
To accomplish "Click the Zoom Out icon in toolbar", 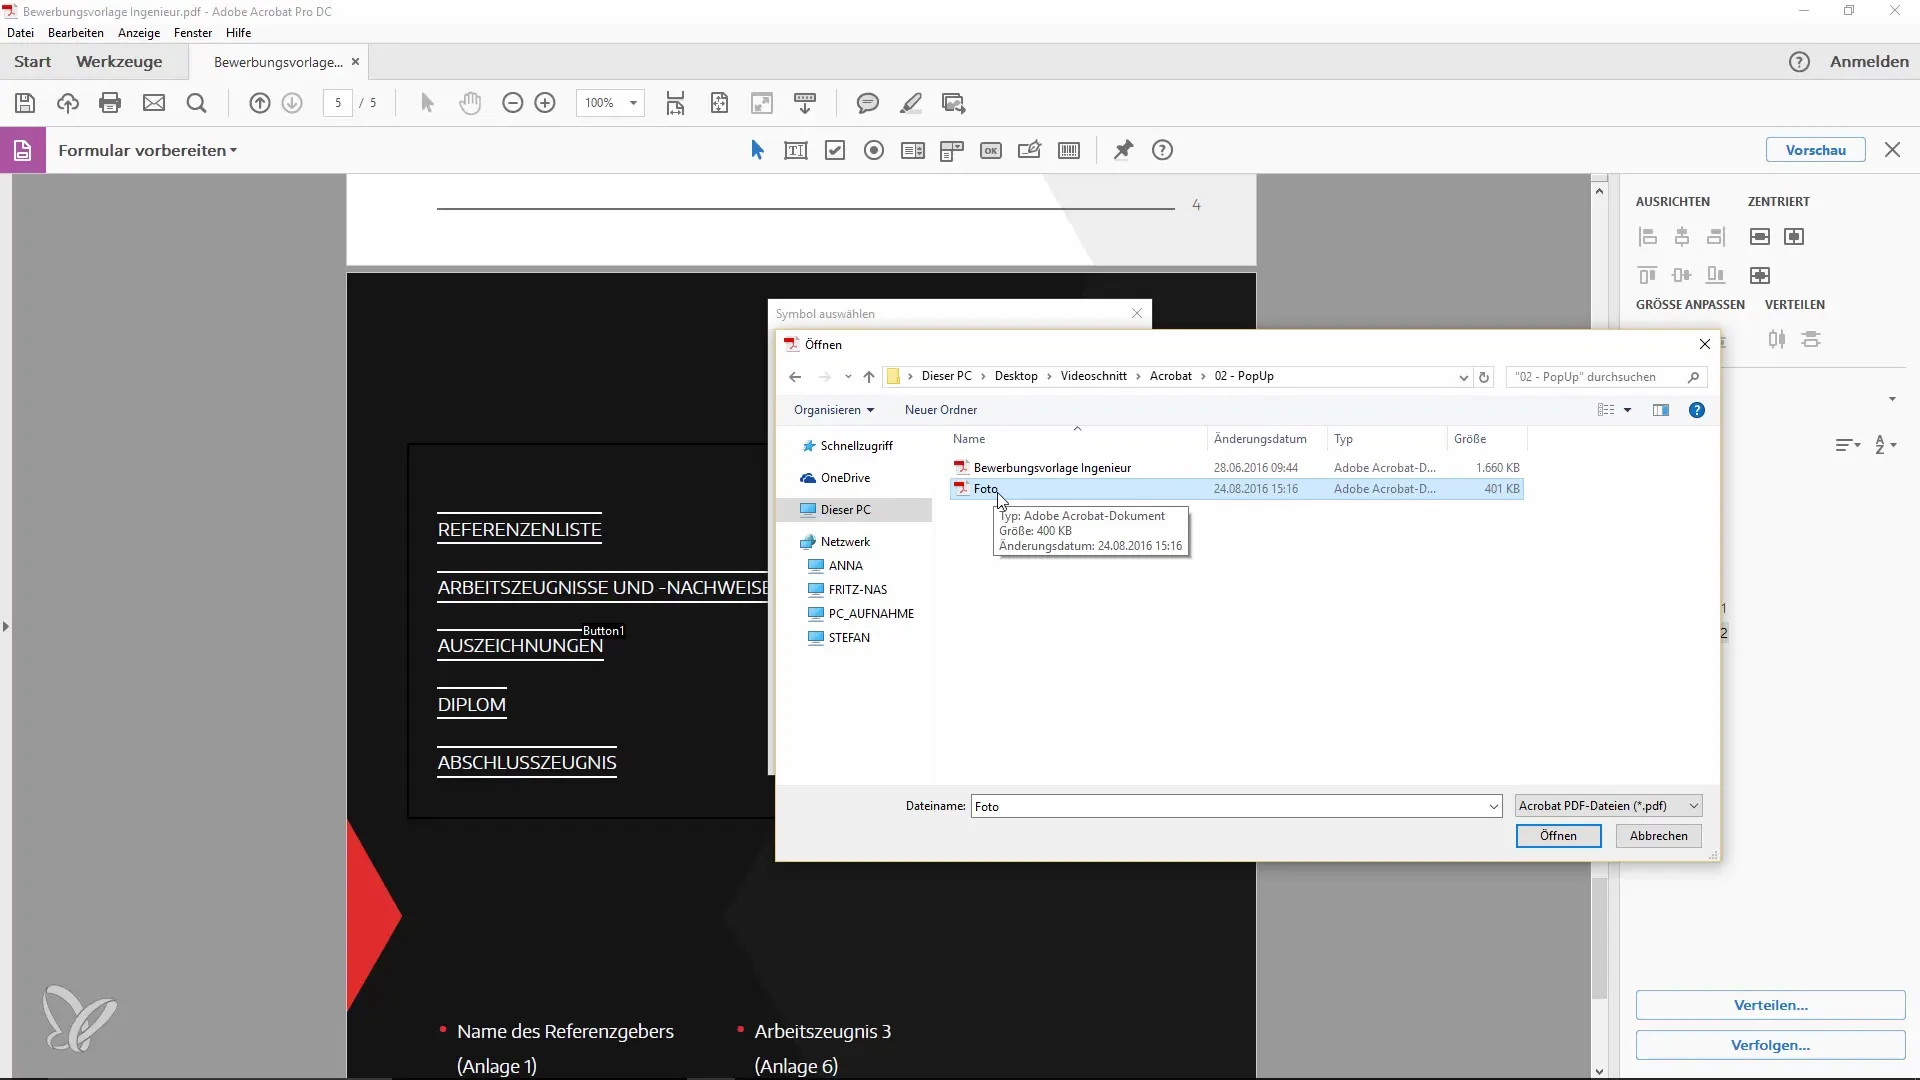I will (513, 104).
